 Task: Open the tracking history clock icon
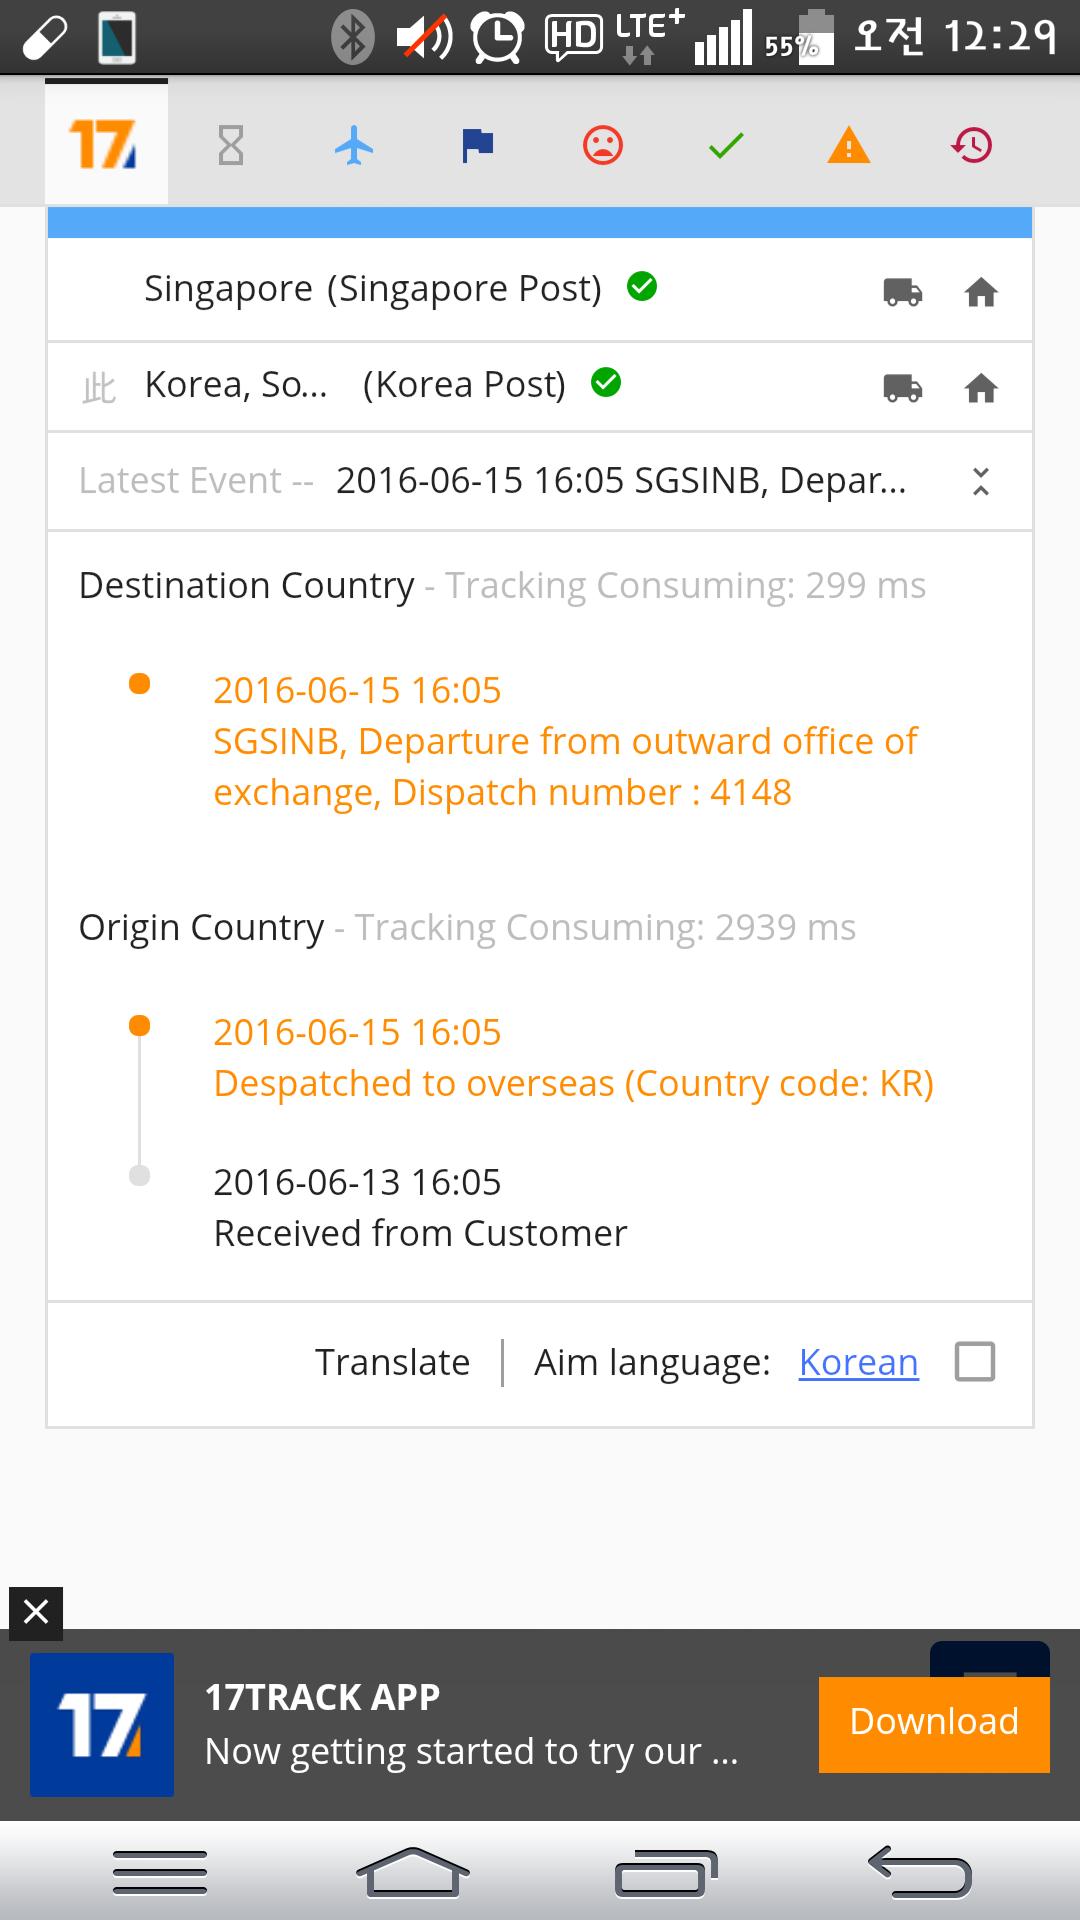pos(972,146)
